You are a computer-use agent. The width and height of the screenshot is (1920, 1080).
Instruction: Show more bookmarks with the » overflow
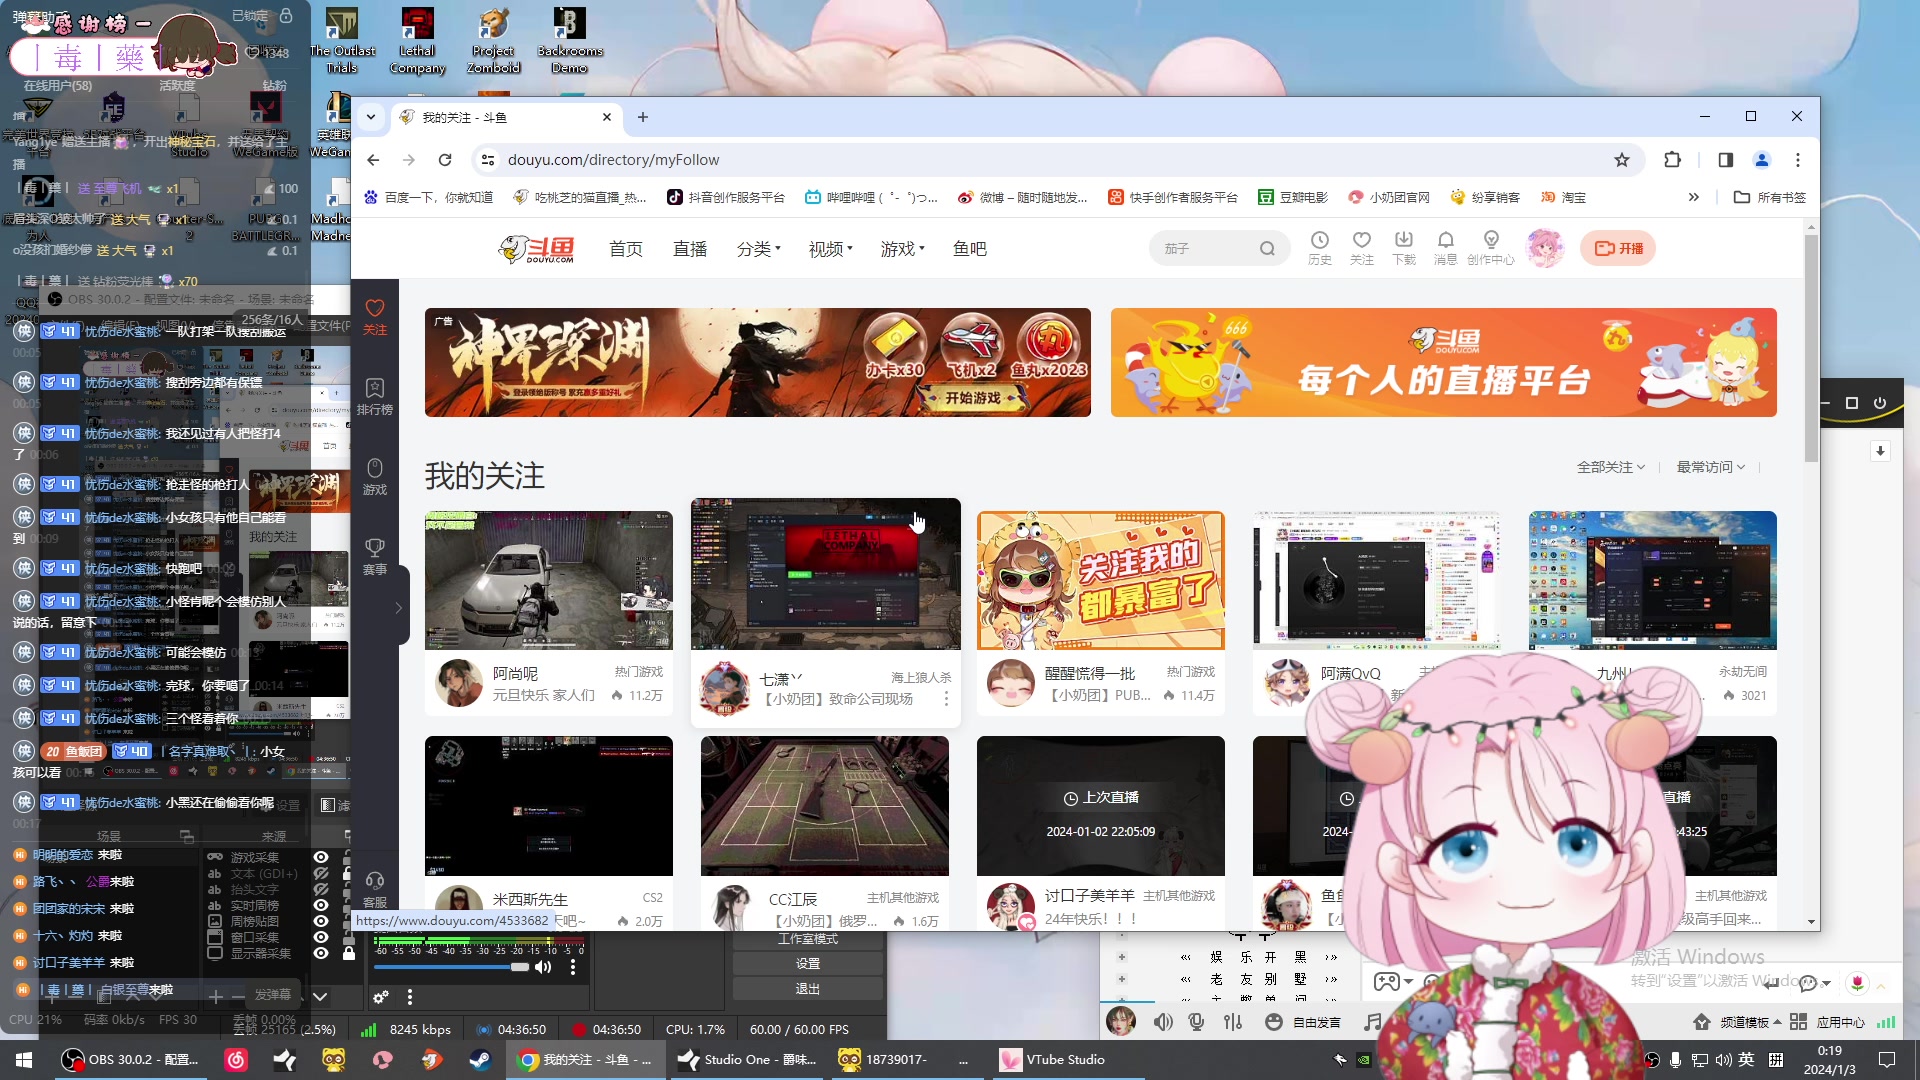1693,197
